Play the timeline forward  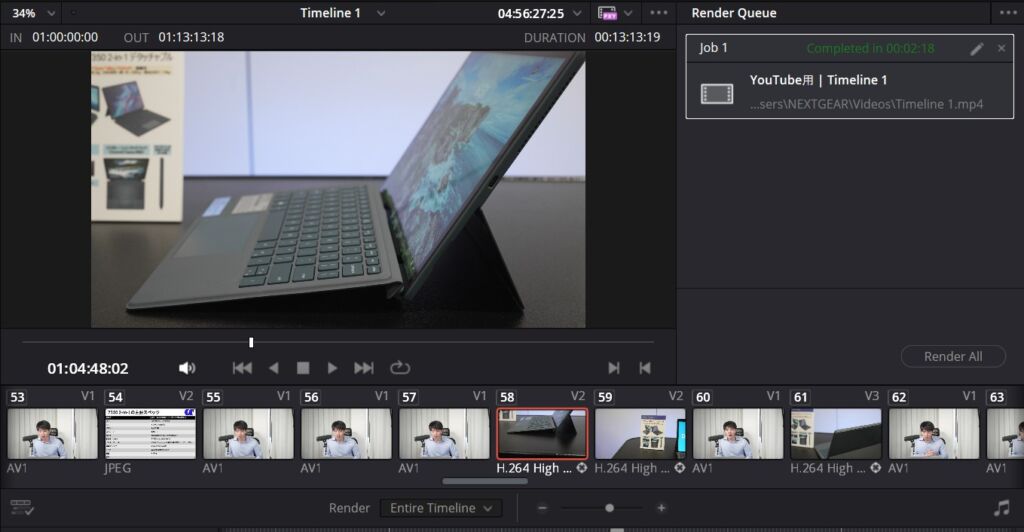click(332, 368)
